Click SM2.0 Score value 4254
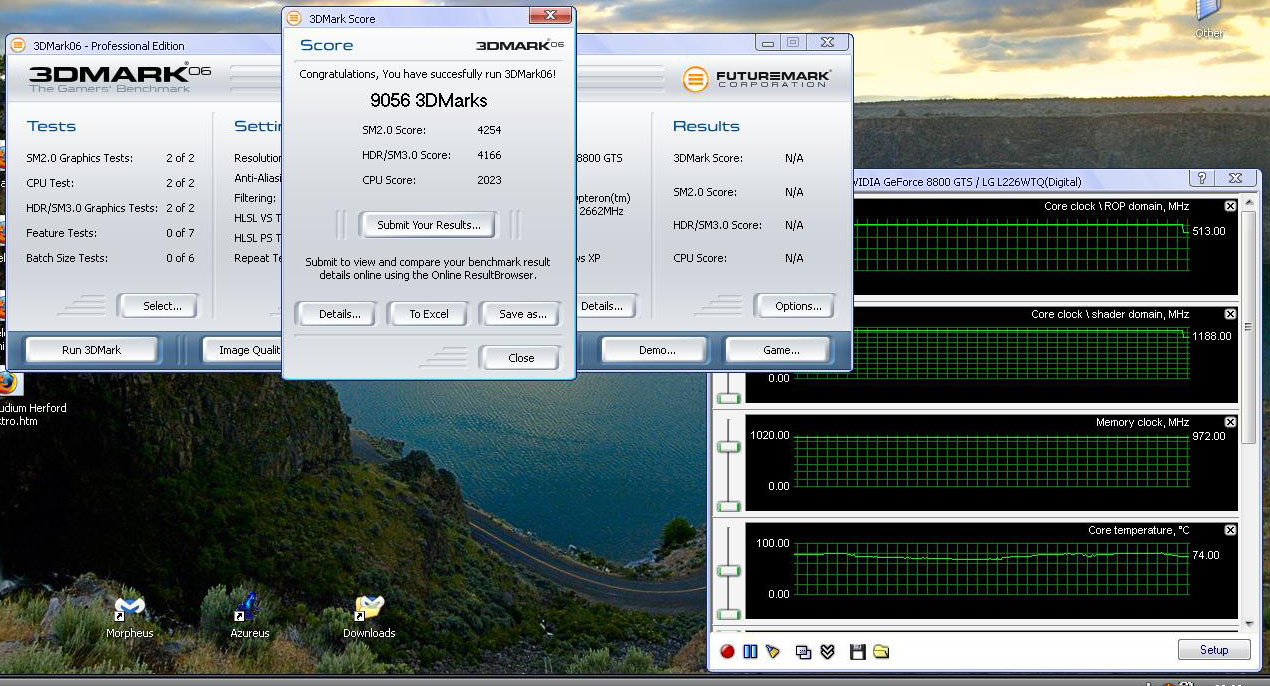Screen dimensions: 1270x686 [x=489, y=130]
